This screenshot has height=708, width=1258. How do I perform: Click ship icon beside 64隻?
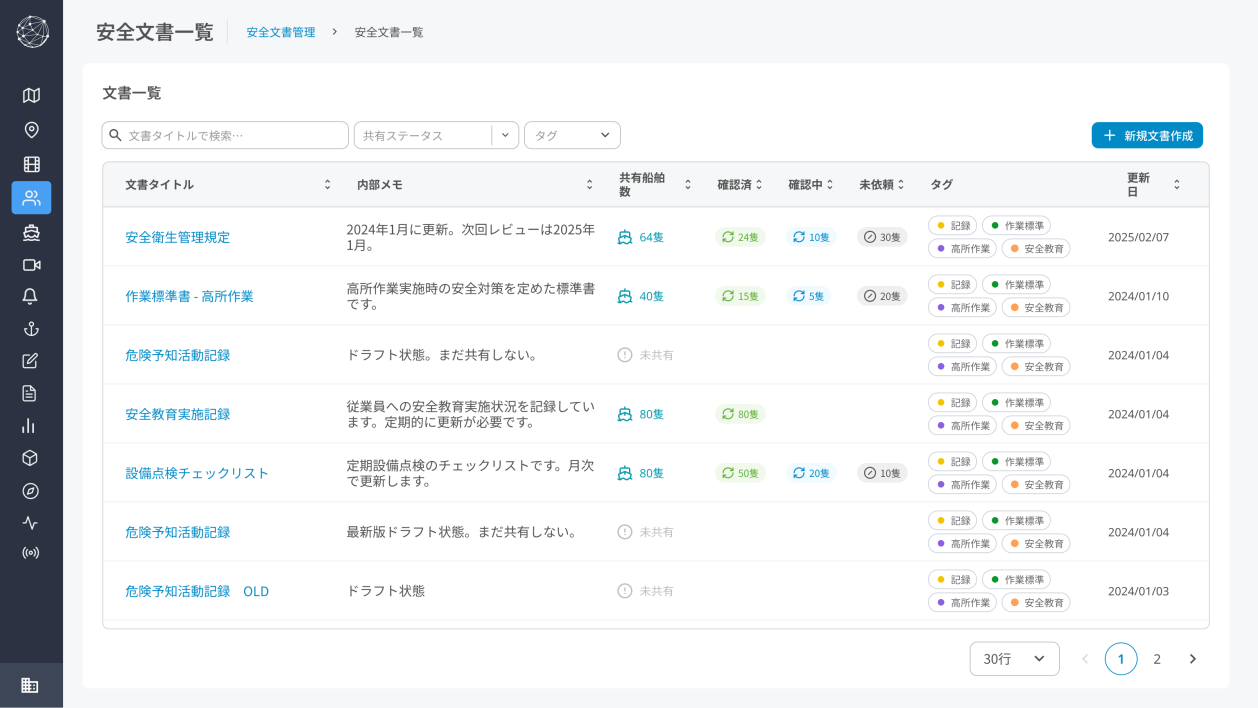pos(625,237)
